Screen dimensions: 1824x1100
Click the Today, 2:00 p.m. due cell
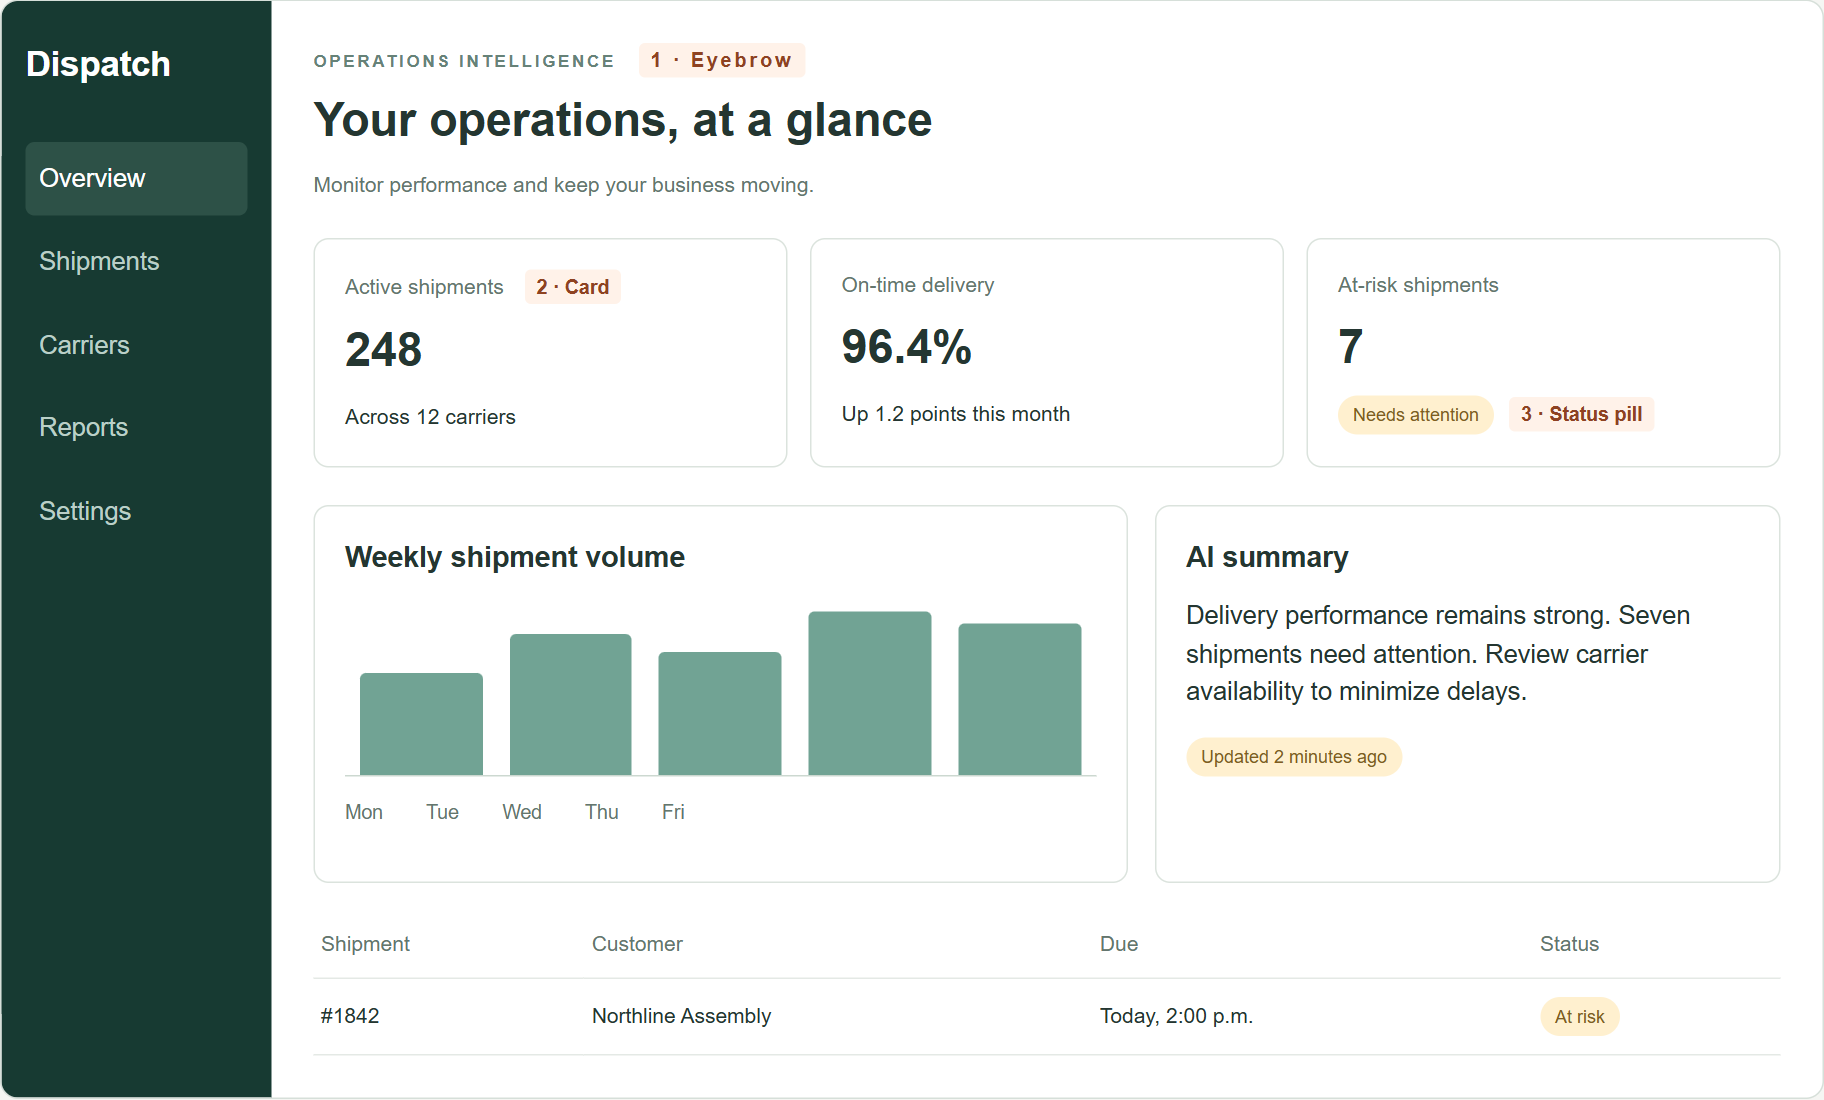click(x=1176, y=1016)
